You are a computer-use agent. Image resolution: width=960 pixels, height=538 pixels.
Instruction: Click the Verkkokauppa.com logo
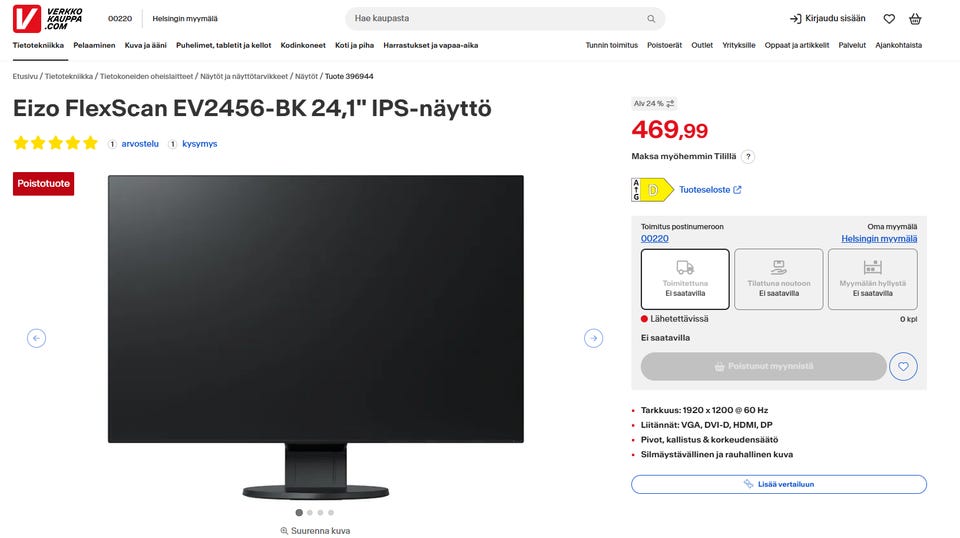[48, 19]
